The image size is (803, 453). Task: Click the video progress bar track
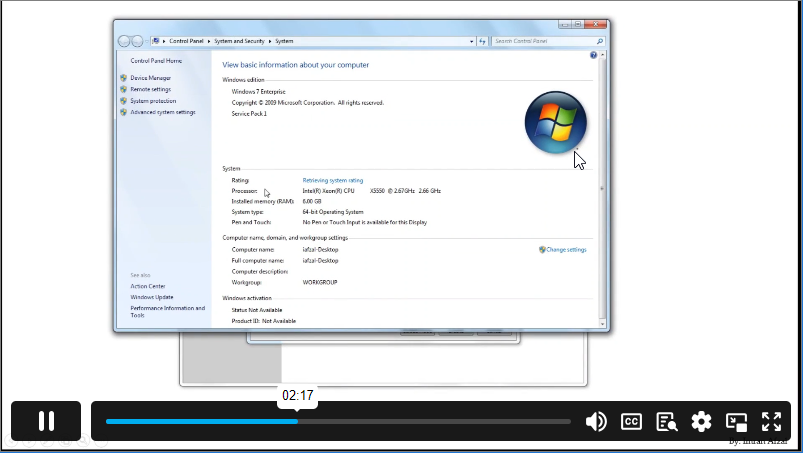click(338, 421)
